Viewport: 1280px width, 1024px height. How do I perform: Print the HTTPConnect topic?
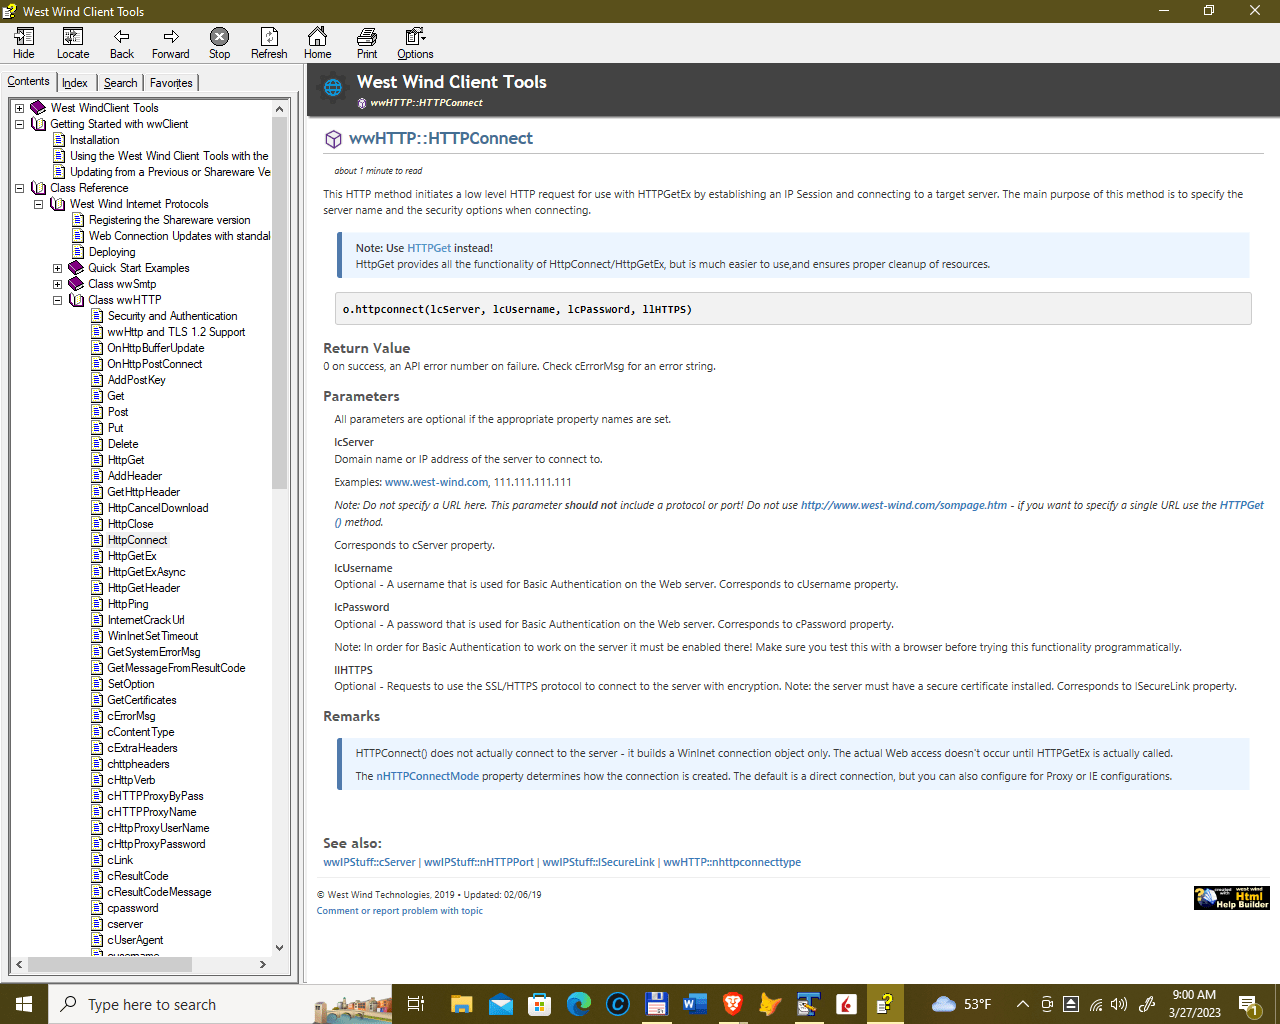pos(366,43)
